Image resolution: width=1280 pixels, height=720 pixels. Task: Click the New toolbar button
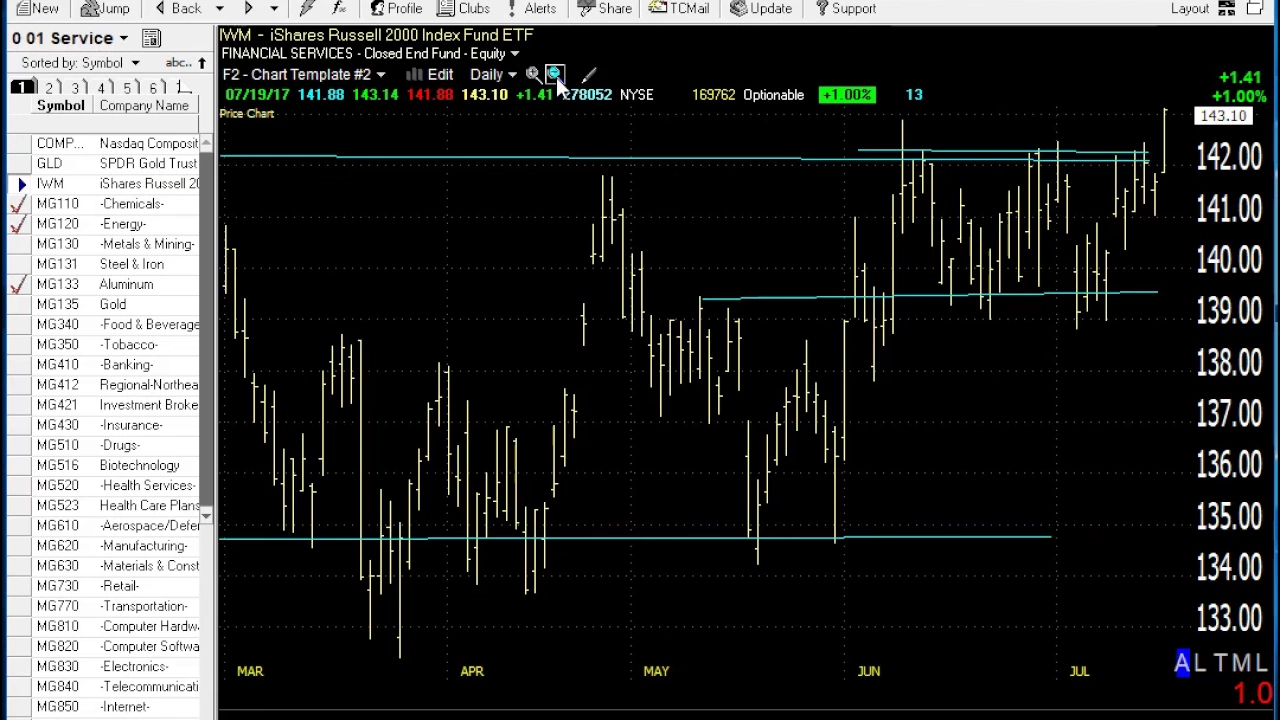point(37,9)
